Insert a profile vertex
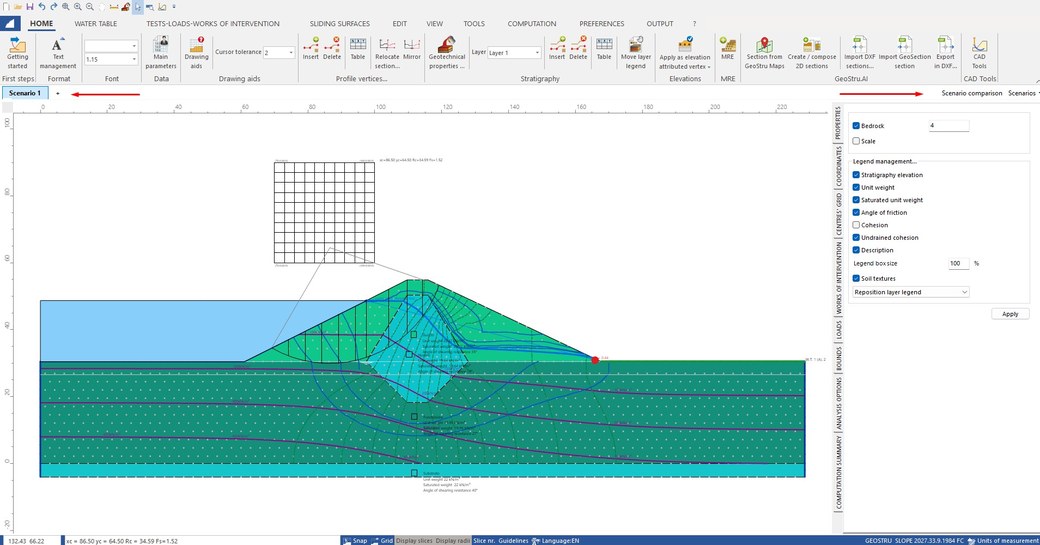Image resolution: width=1040 pixels, height=545 pixels. (x=310, y=49)
